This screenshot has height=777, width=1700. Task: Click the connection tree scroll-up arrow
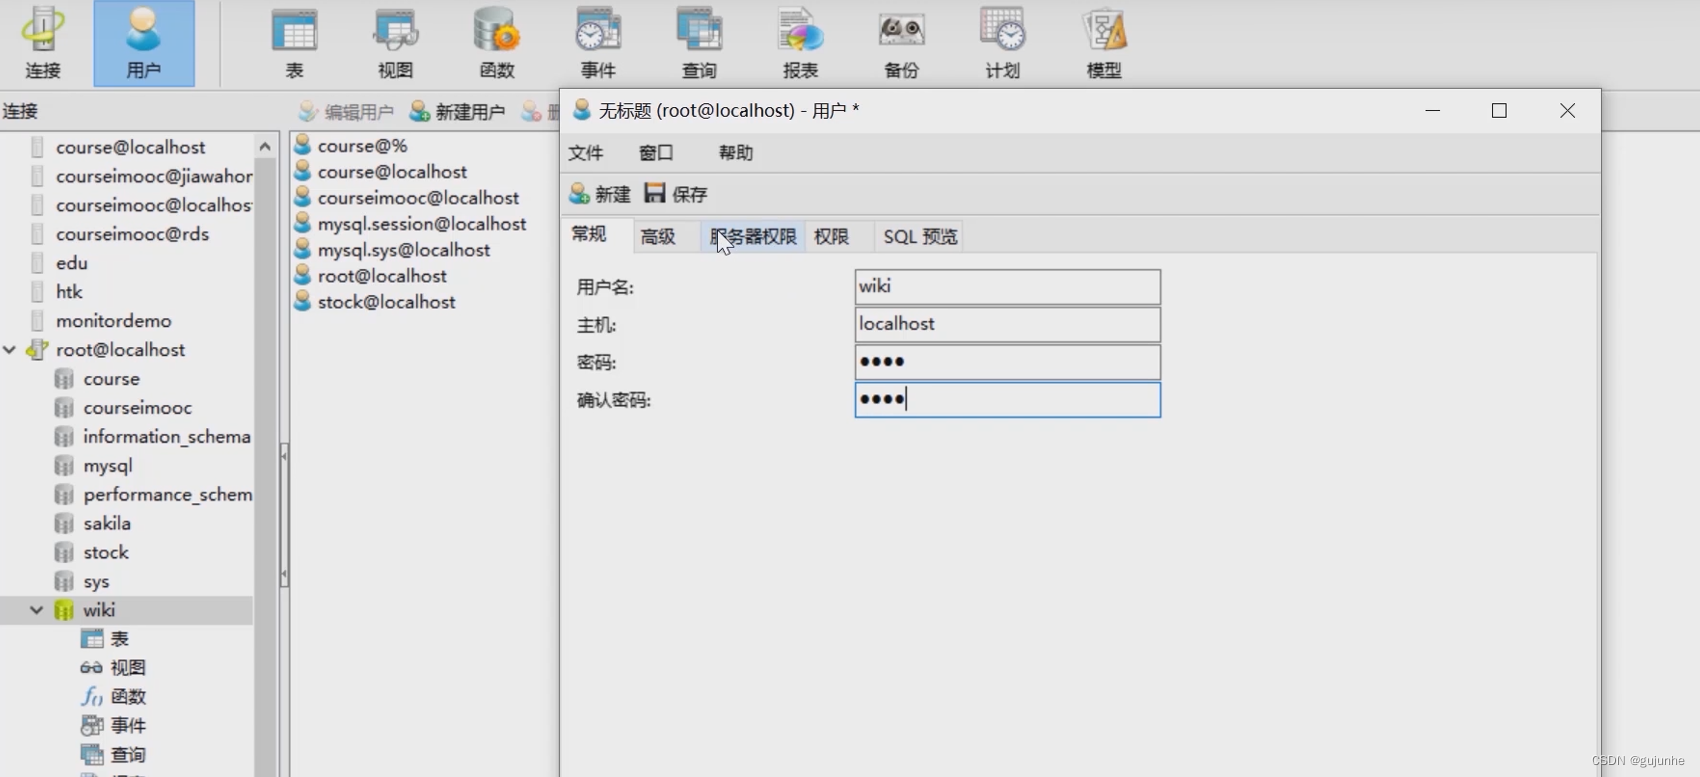point(265,147)
